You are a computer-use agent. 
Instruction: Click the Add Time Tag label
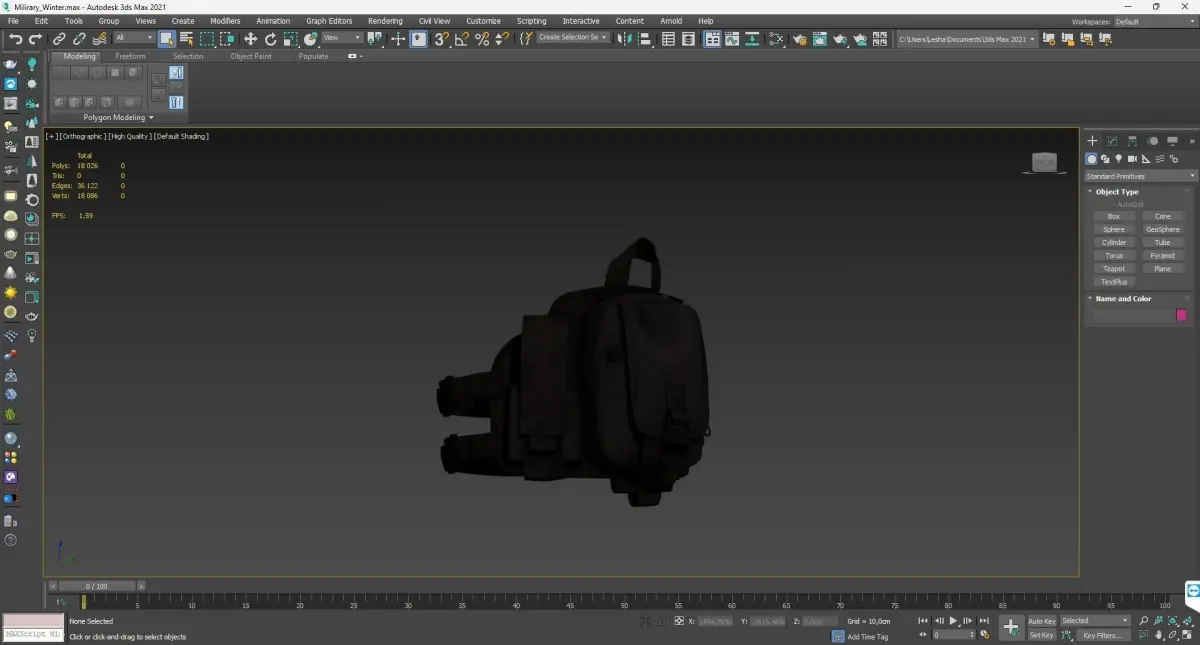(867, 637)
